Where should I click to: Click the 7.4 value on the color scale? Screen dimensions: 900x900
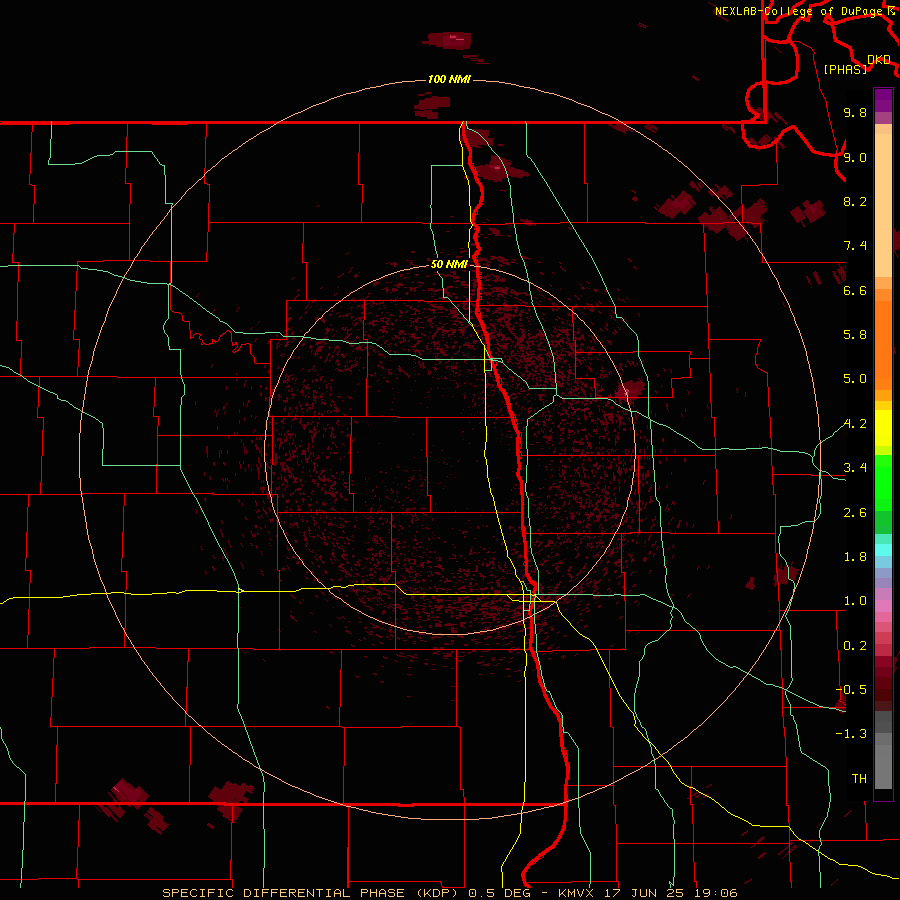pos(855,246)
